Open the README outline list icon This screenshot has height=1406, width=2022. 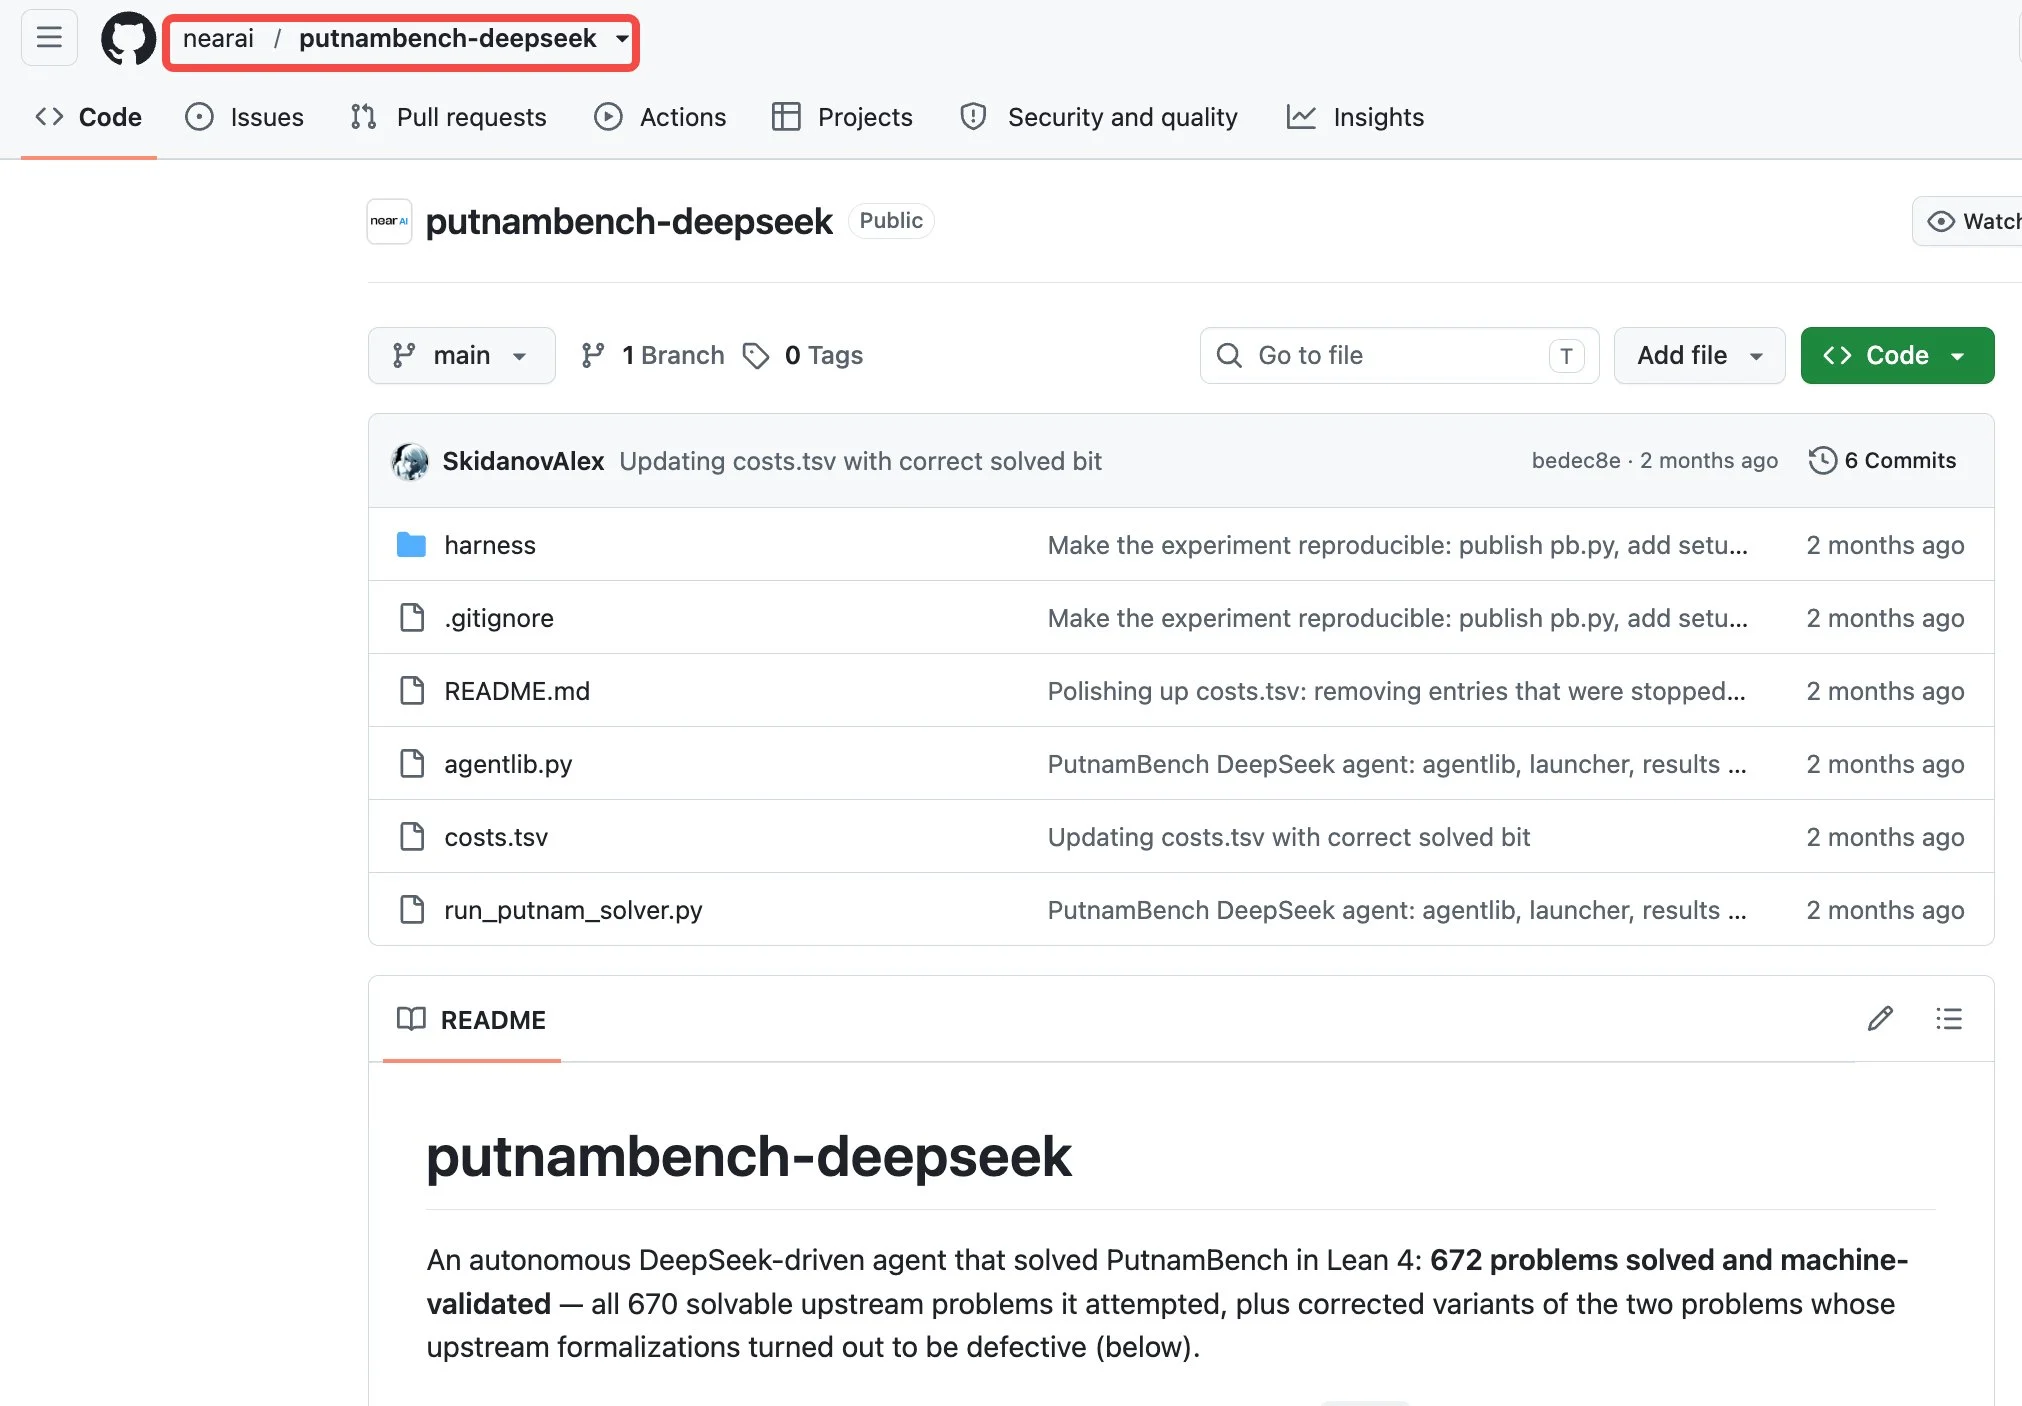[x=1949, y=1019]
